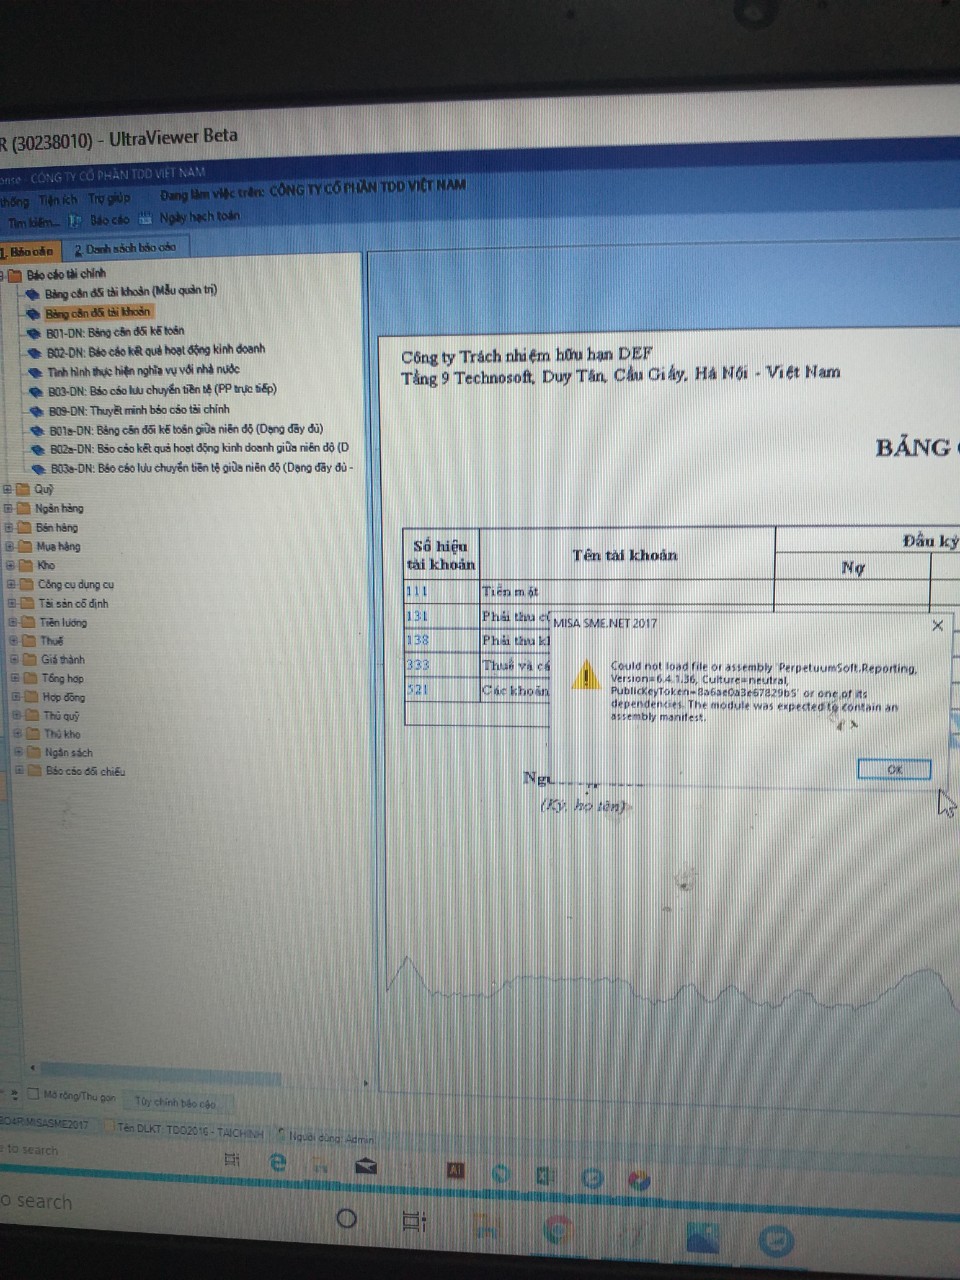Expand the Kho folder
This screenshot has height=1280, width=960.
pos(11,565)
